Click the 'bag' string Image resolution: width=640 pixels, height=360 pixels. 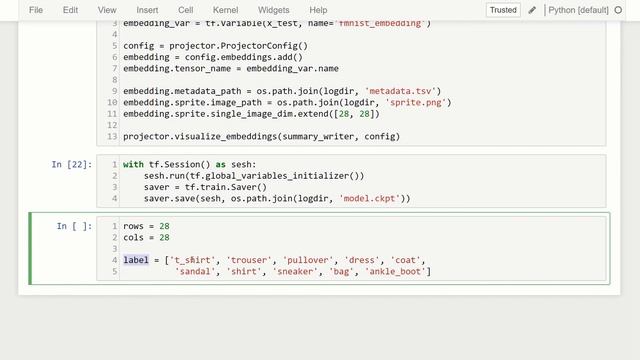(x=342, y=271)
